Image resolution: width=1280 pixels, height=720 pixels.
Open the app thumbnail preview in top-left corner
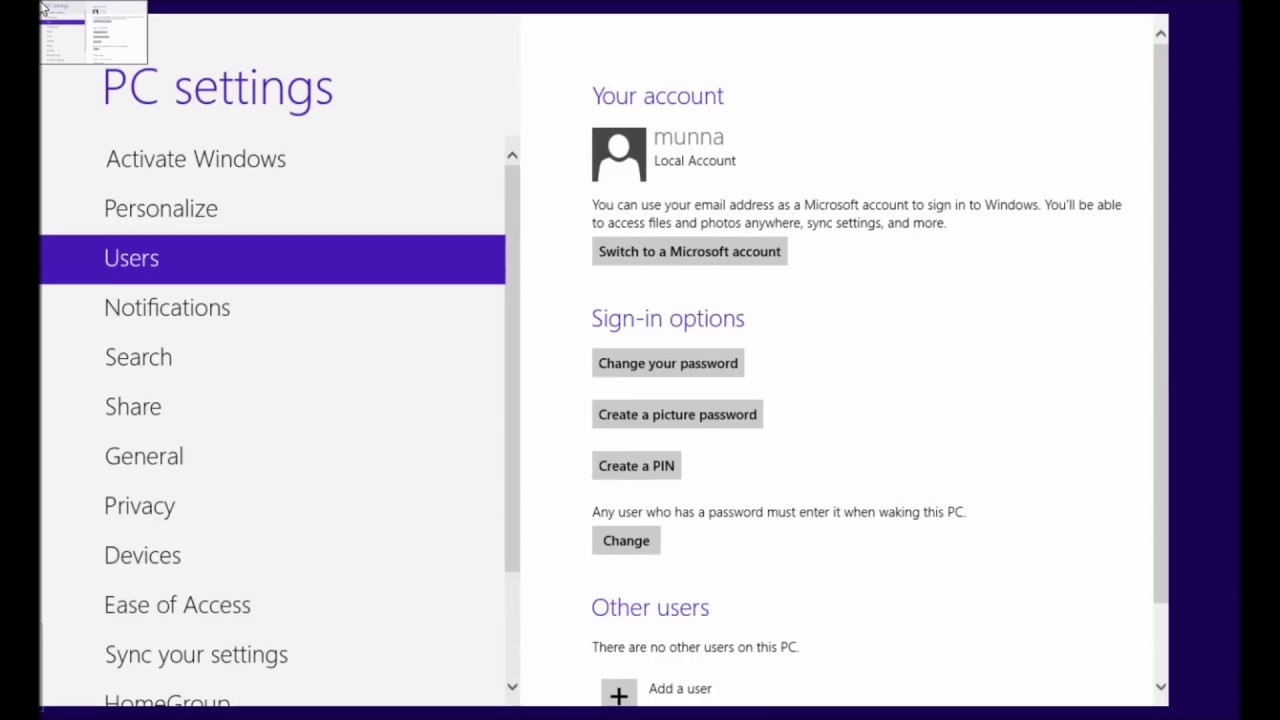point(94,32)
